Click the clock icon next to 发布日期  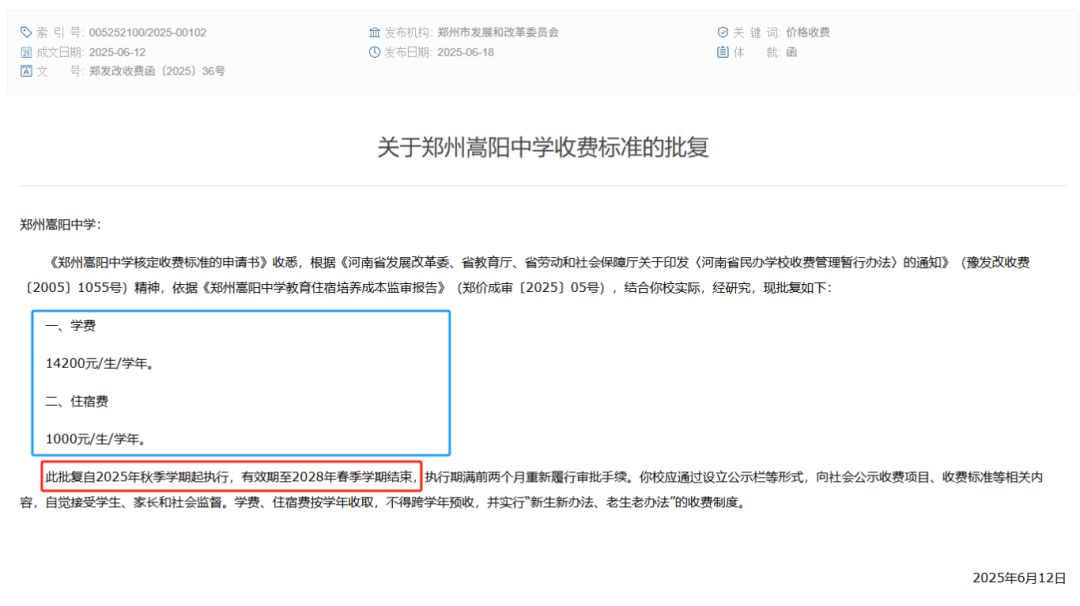(x=375, y=52)
